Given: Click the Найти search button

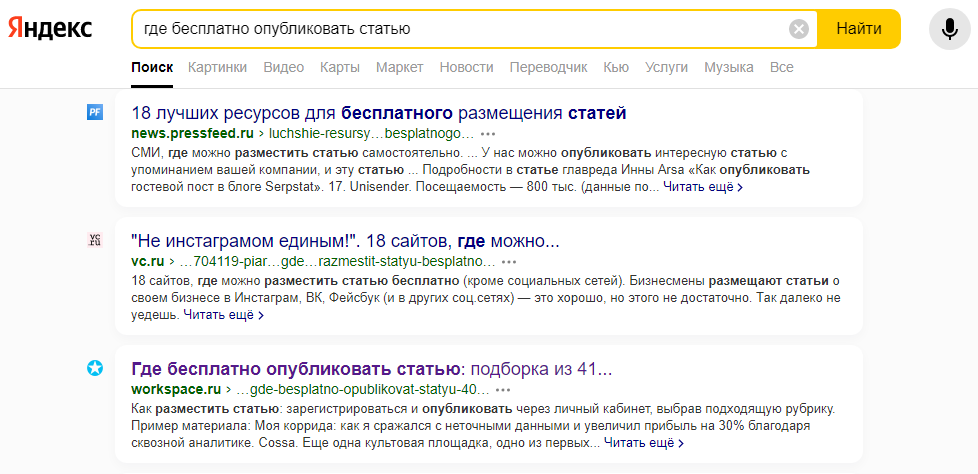Looking at the screenshot, I should 859,29.
